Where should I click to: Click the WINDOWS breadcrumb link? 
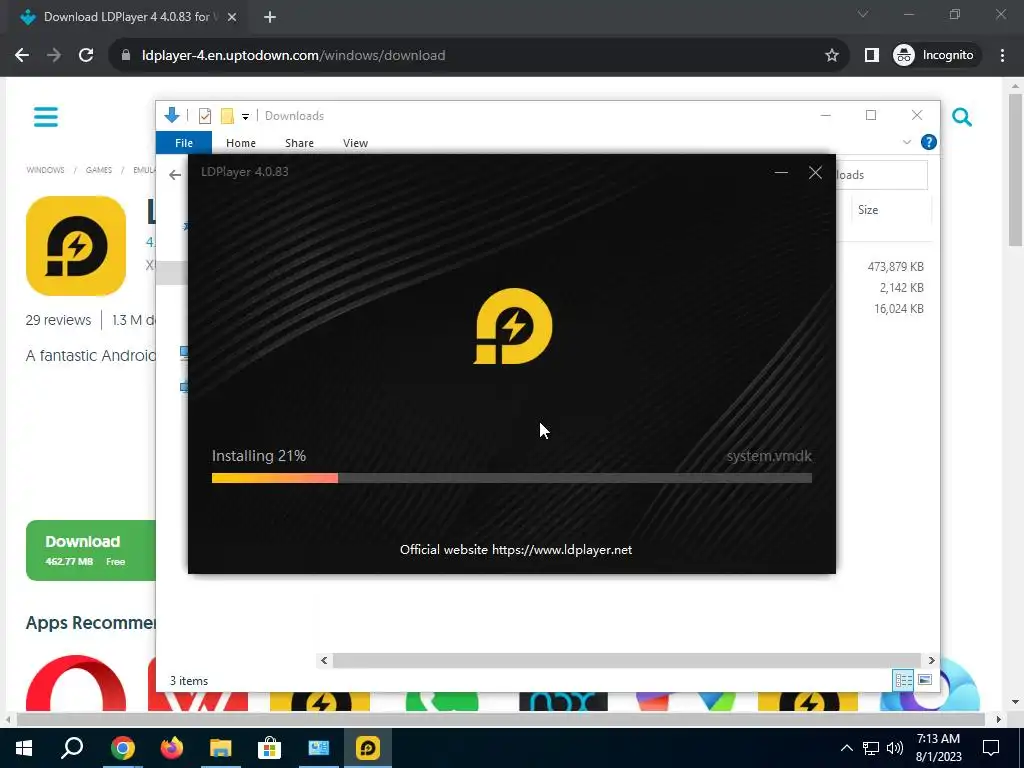45,170
